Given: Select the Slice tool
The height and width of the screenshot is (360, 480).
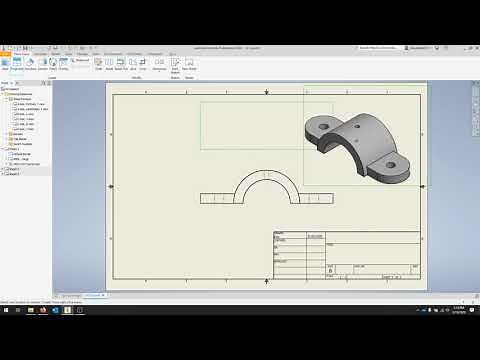Looking at the screenshot, I should click(133, 64).
